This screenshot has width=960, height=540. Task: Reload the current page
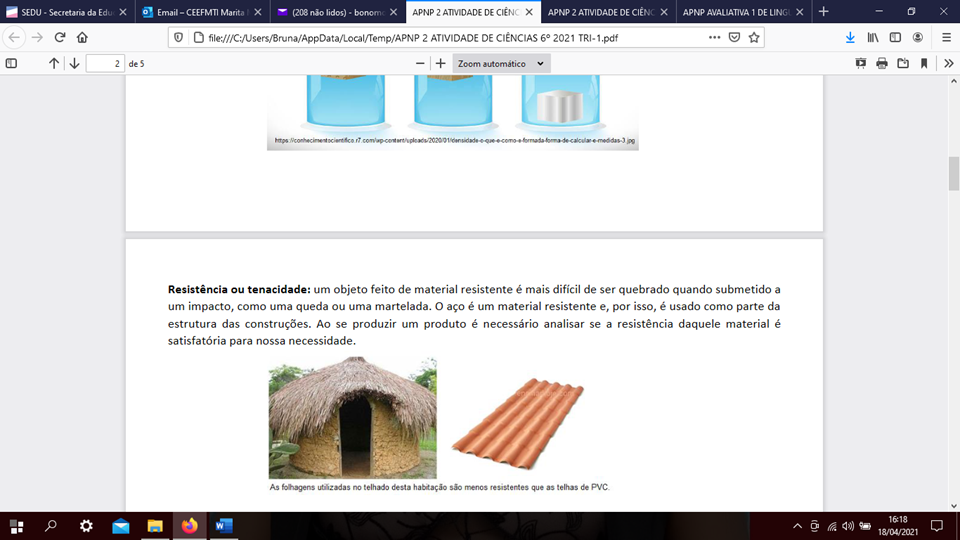(x=60, y=37)
